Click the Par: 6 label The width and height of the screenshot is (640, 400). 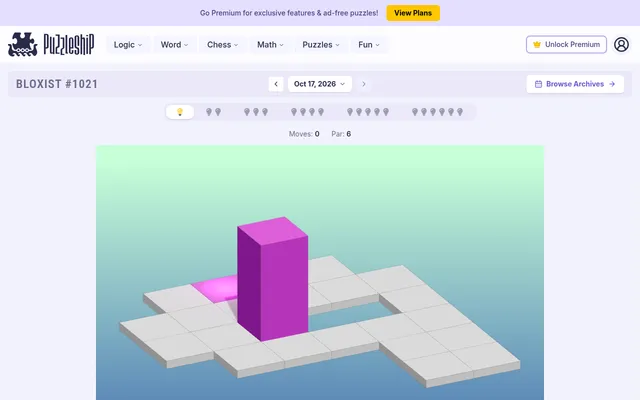341,134
